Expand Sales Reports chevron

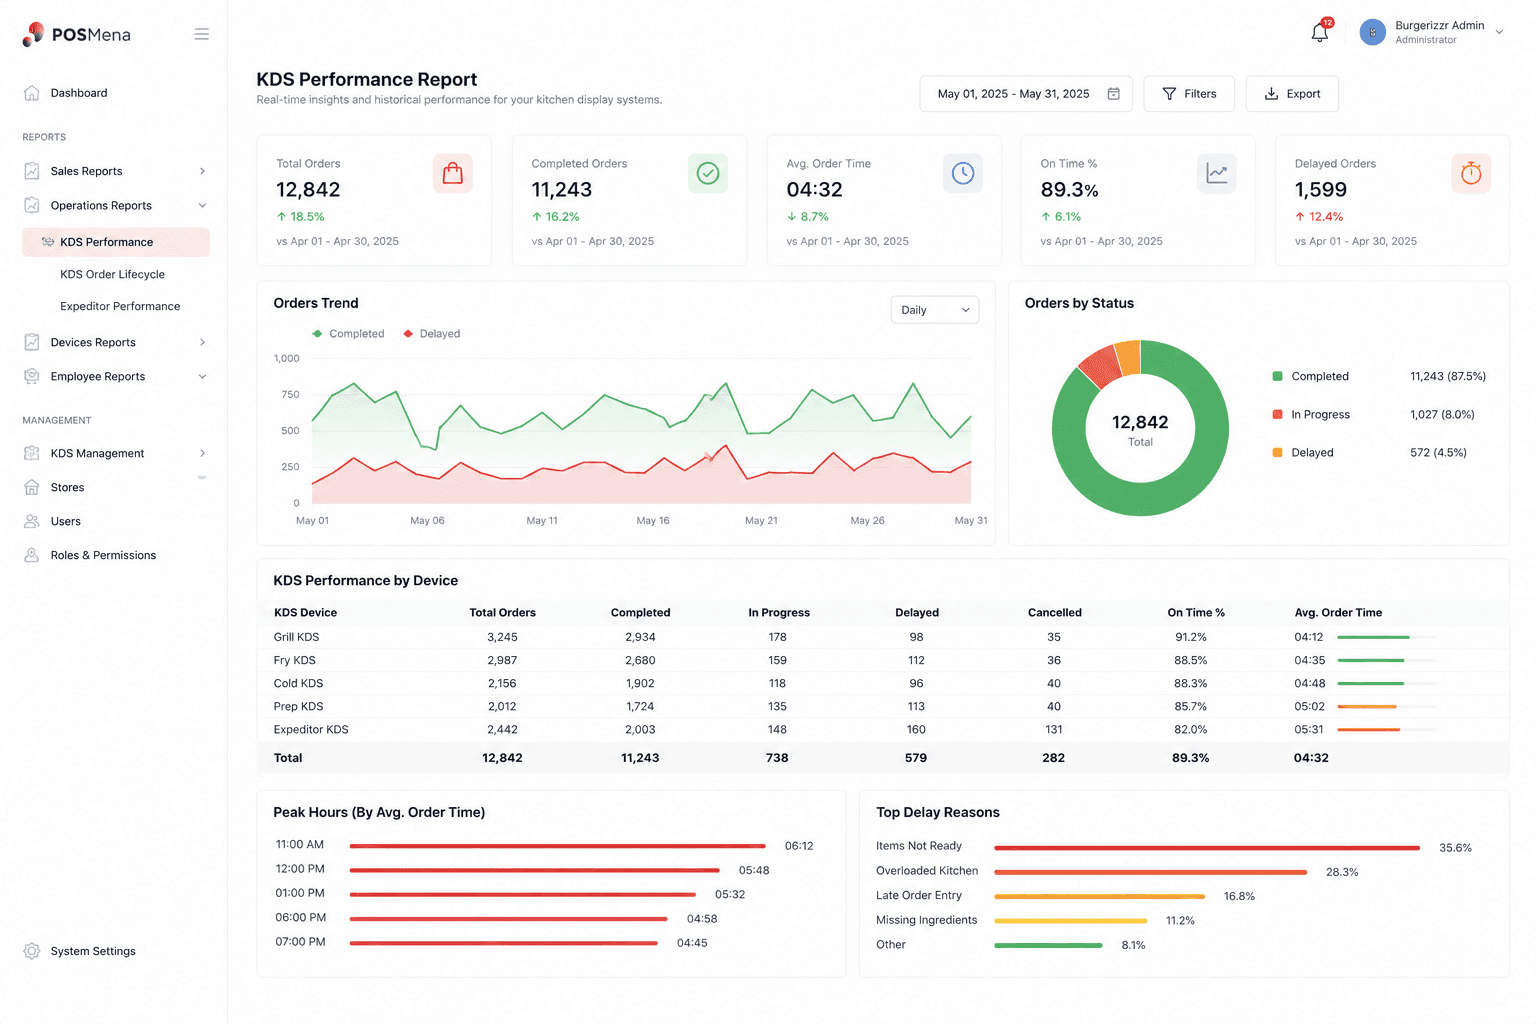[x=202, y=171]
